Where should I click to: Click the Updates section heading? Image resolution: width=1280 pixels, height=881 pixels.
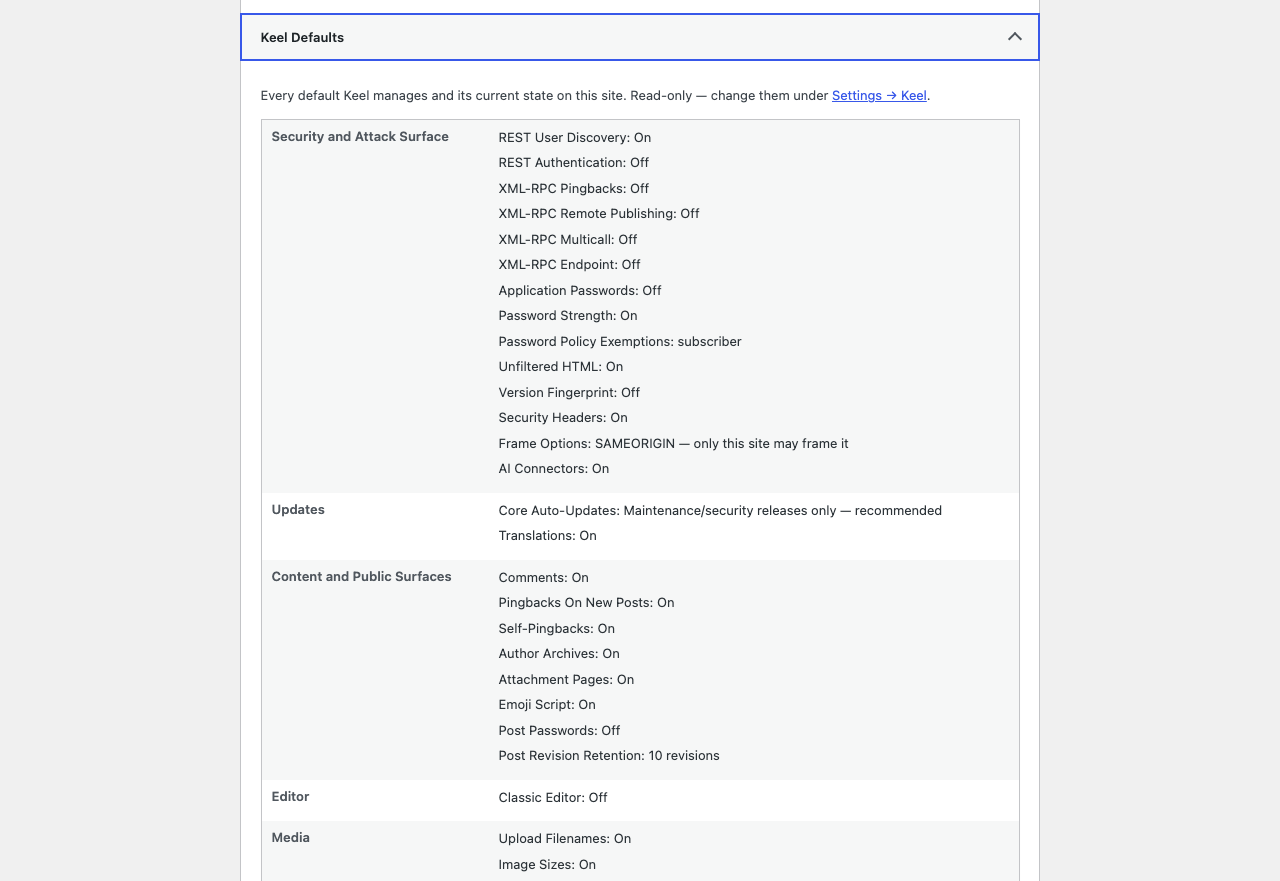298,510
